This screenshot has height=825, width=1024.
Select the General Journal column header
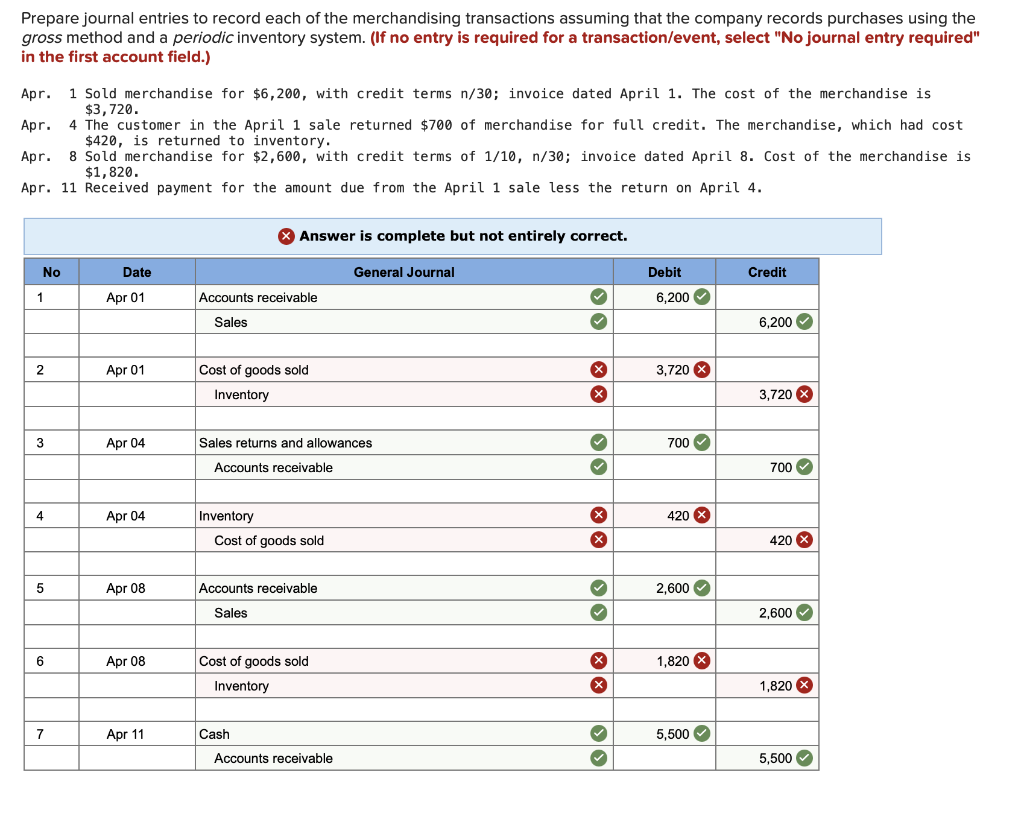coord(404,271)
